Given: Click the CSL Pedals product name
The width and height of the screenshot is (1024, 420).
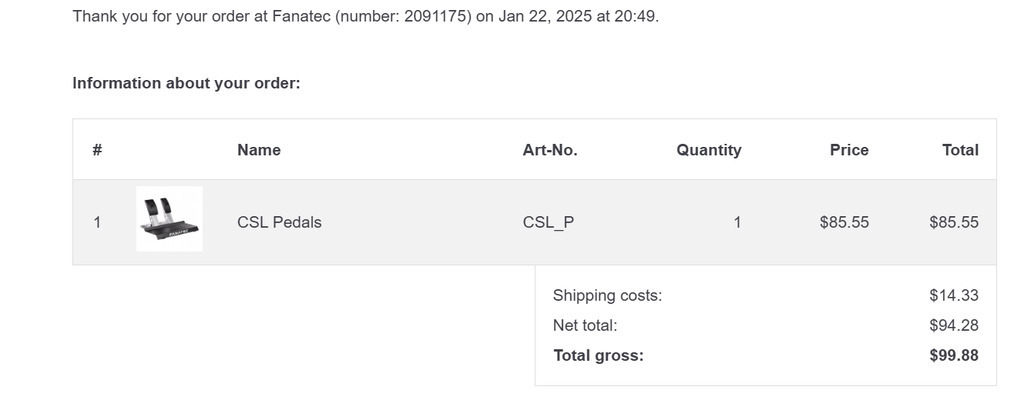Looking at the screenshot, I should pos(279,222).
